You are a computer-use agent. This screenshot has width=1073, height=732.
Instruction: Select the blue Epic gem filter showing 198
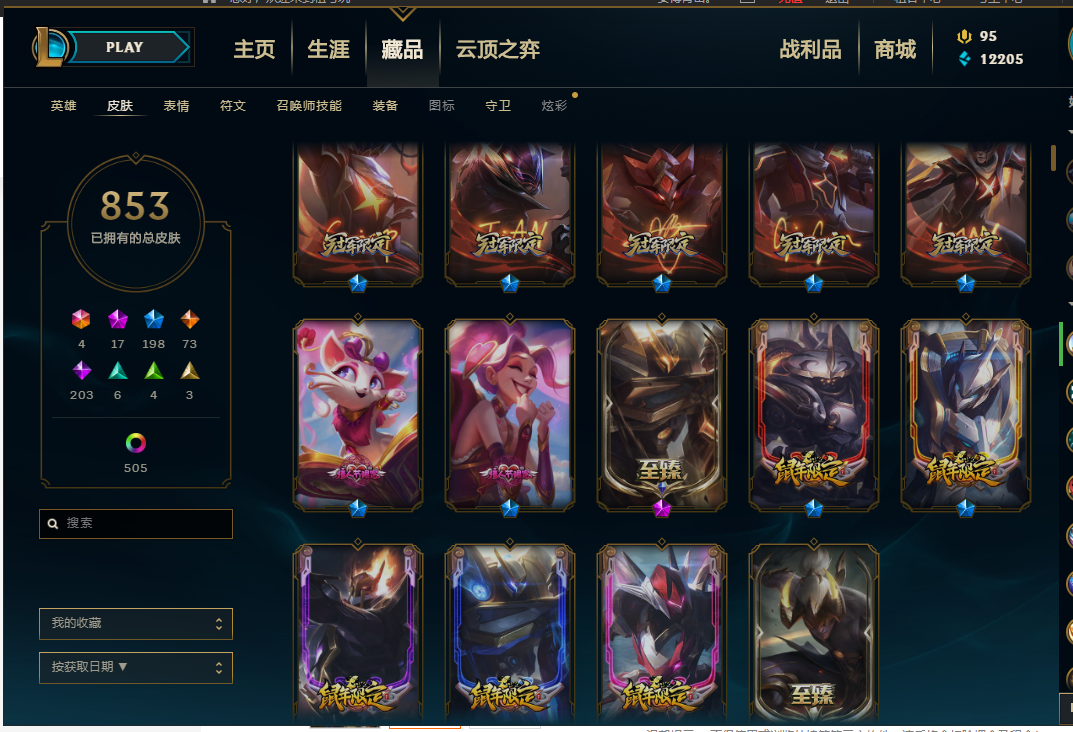click(x=154, y=319)
